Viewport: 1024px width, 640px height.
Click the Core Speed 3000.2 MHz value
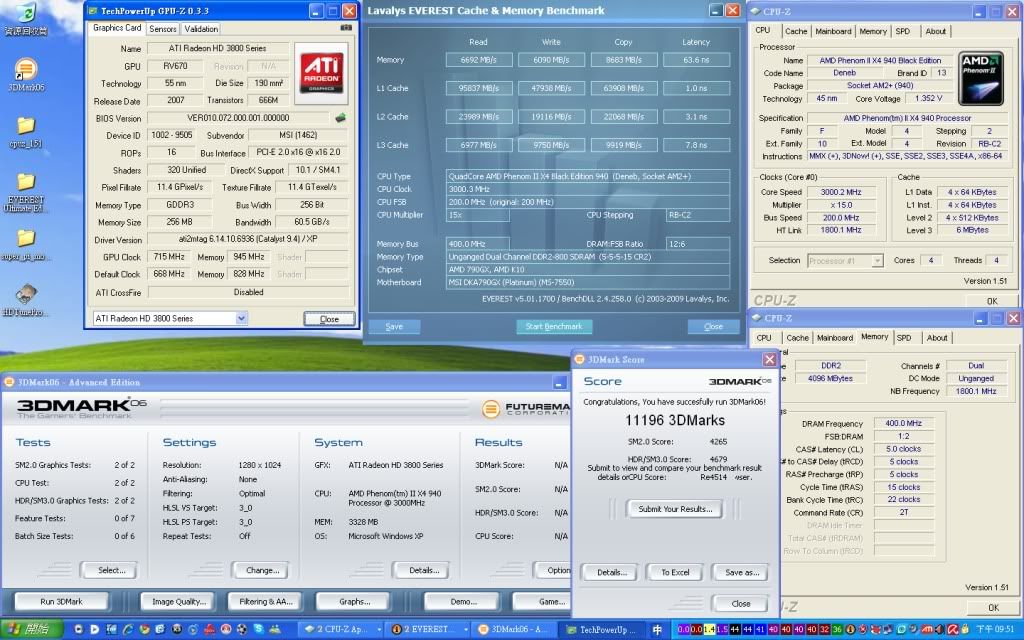point(840,192)
